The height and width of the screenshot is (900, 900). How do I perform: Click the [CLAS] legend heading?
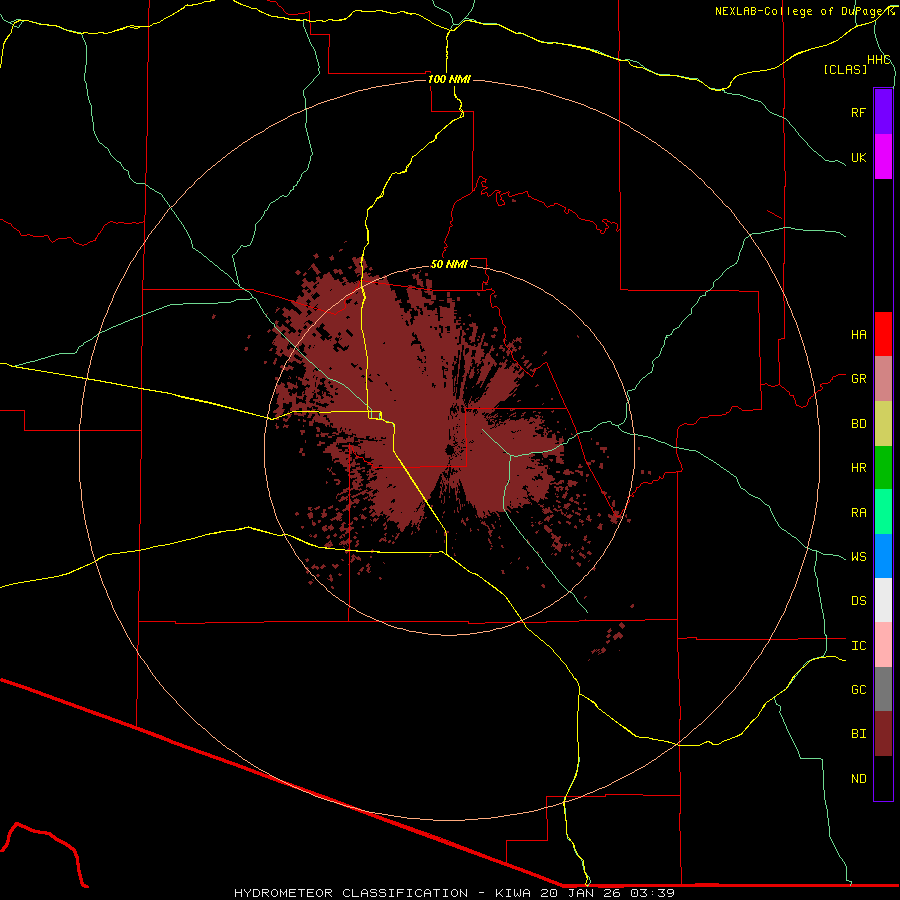click(845, 70)
